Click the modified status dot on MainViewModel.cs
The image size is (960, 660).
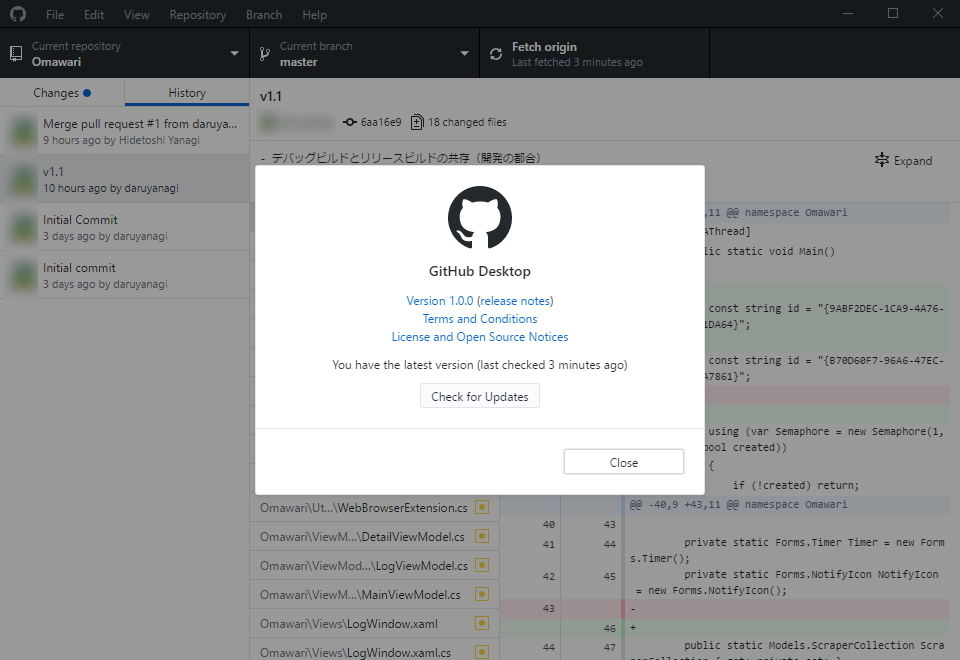(x=481, y=593)
